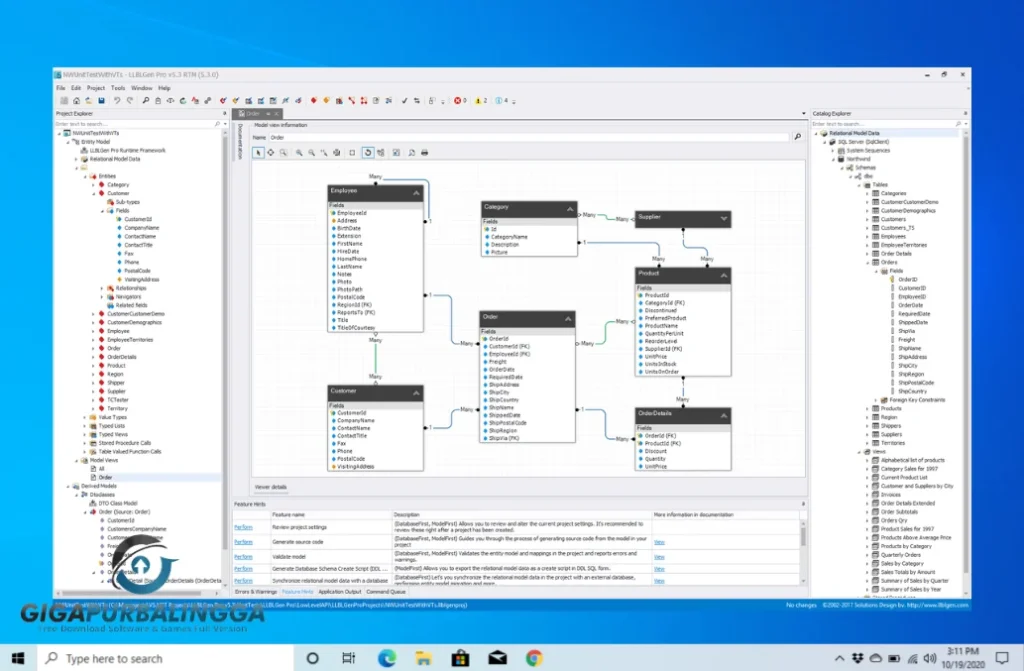Expand the collapsed Supplier entity box

pyautogui.click(x=724, y=218)
